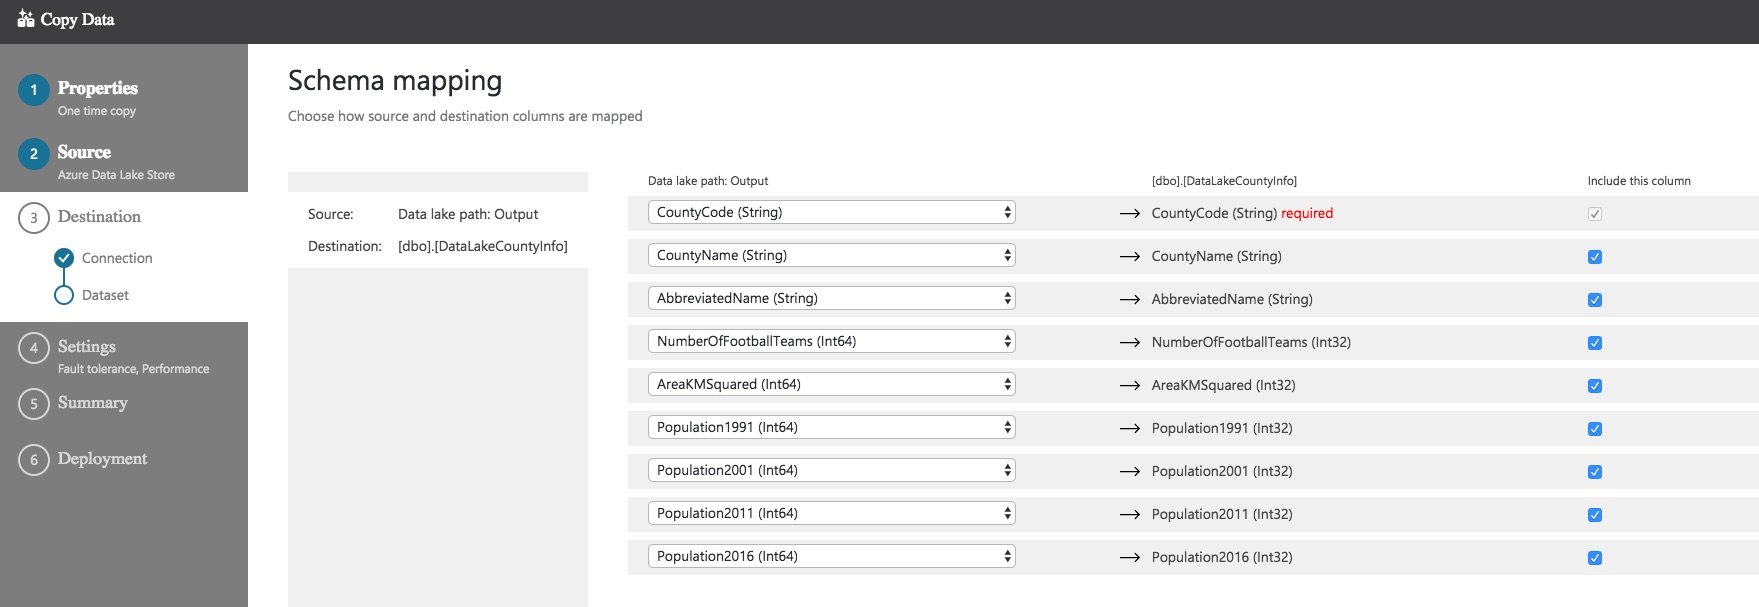1759x607 pixels.
Task: Click the Connection checkmark step icon
Action: coord(64,258)
